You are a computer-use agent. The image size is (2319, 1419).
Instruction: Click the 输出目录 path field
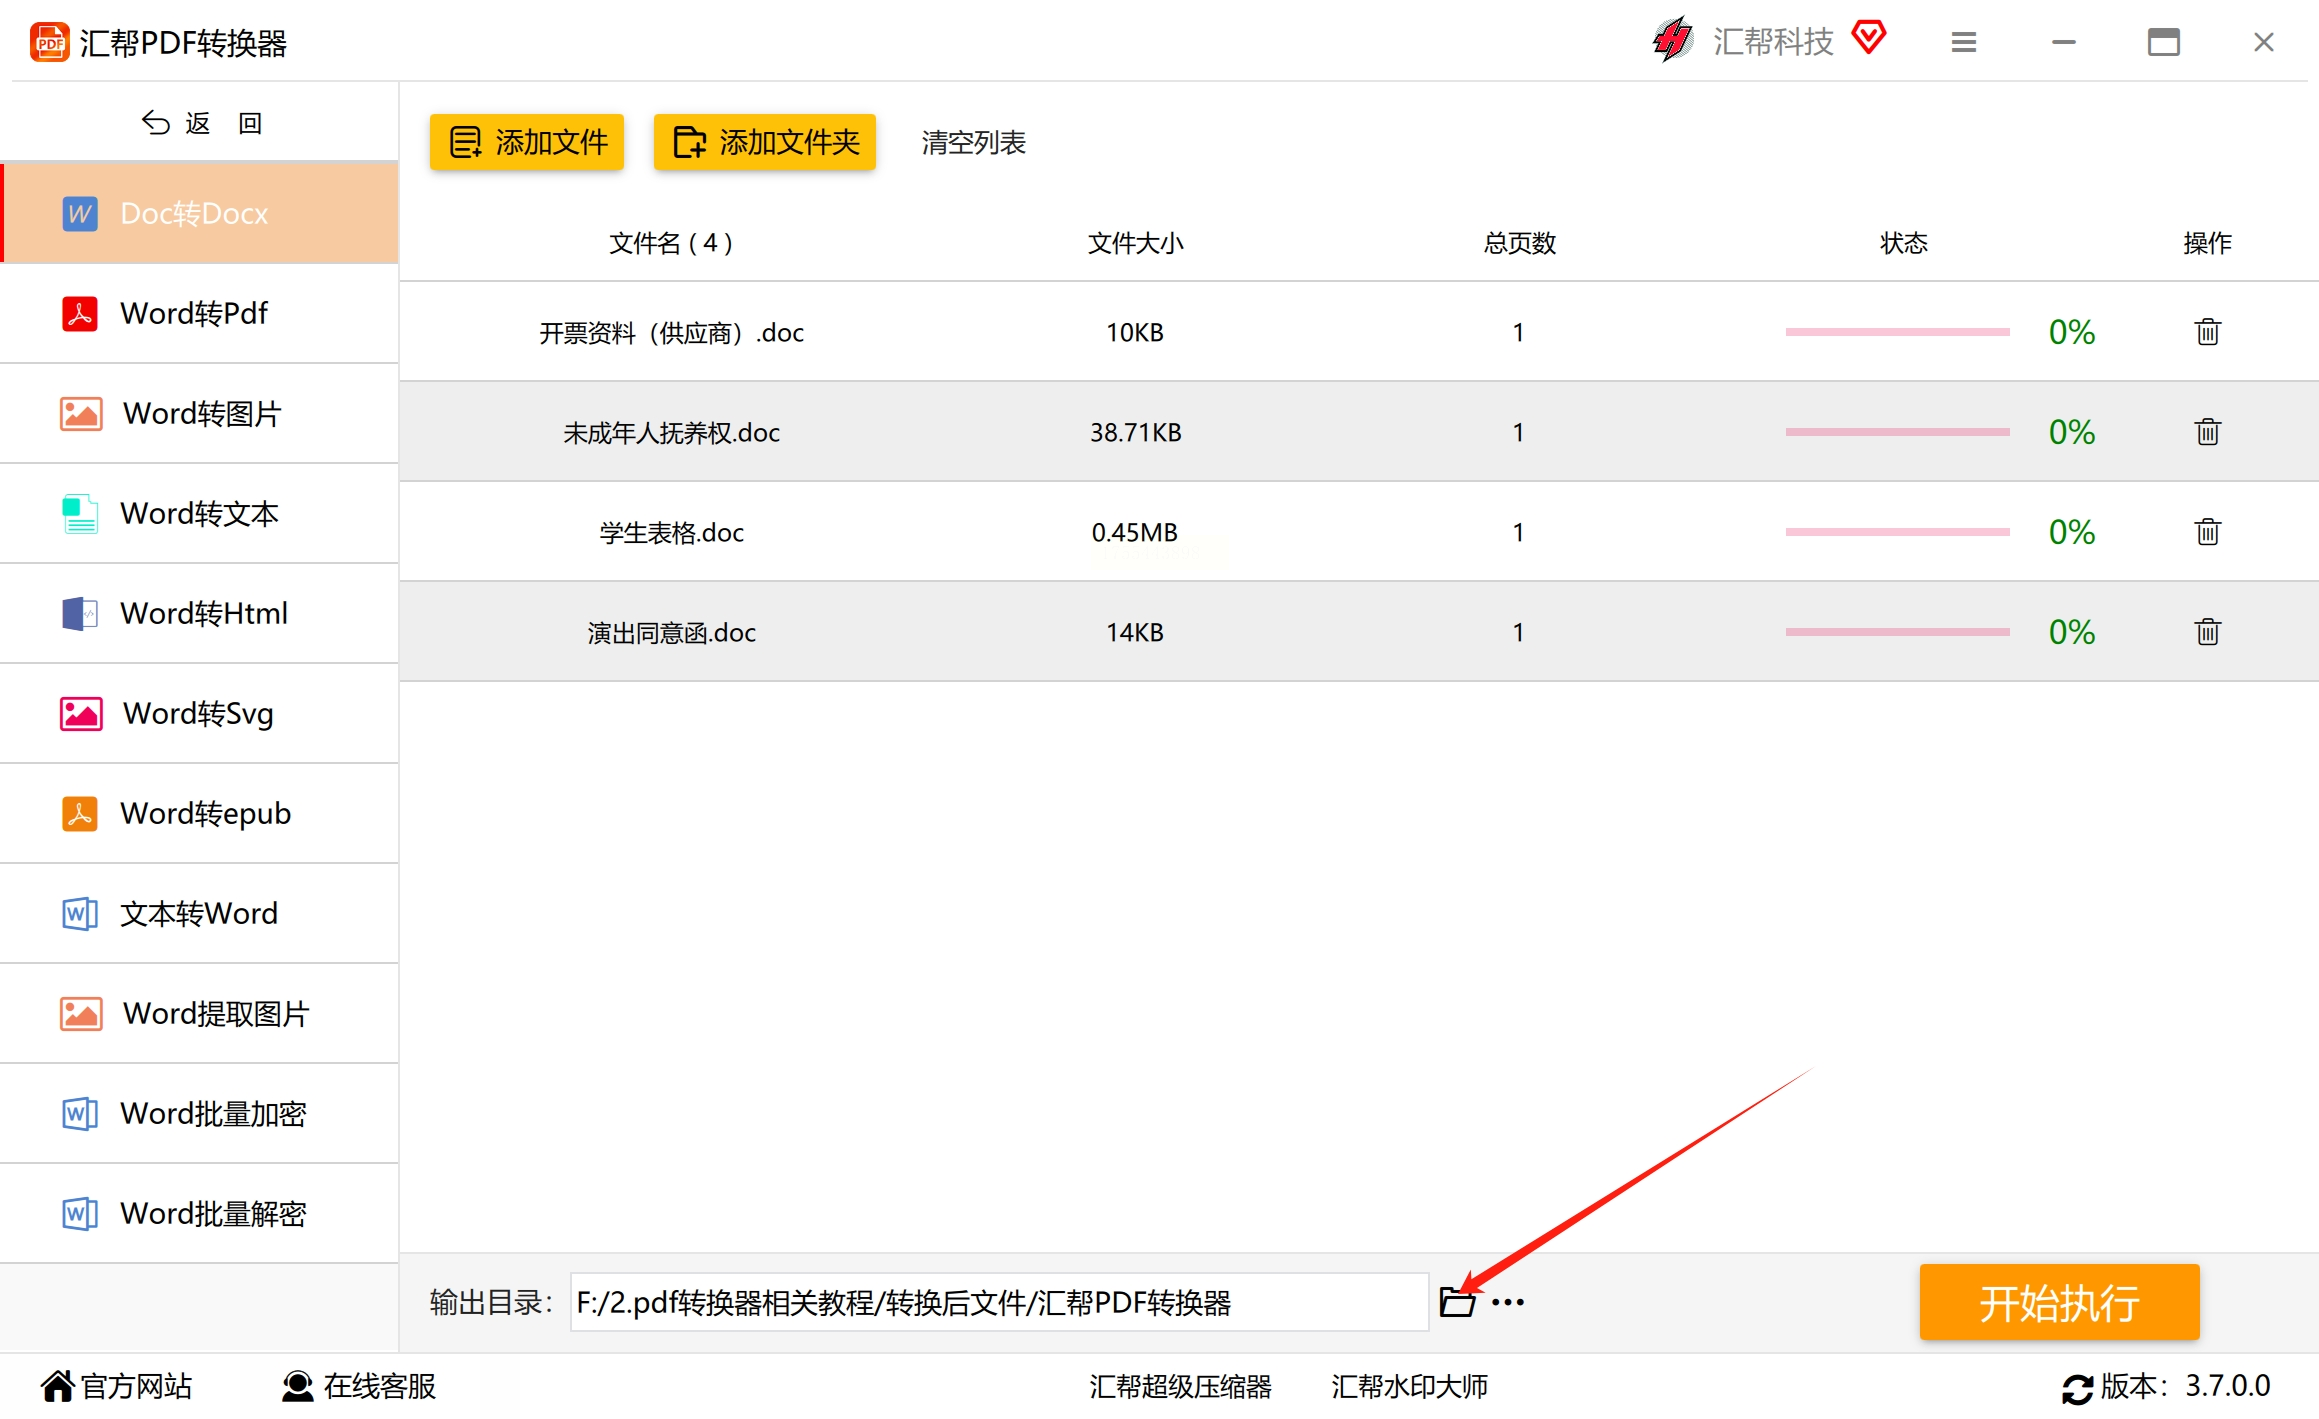click(998, 1302)
